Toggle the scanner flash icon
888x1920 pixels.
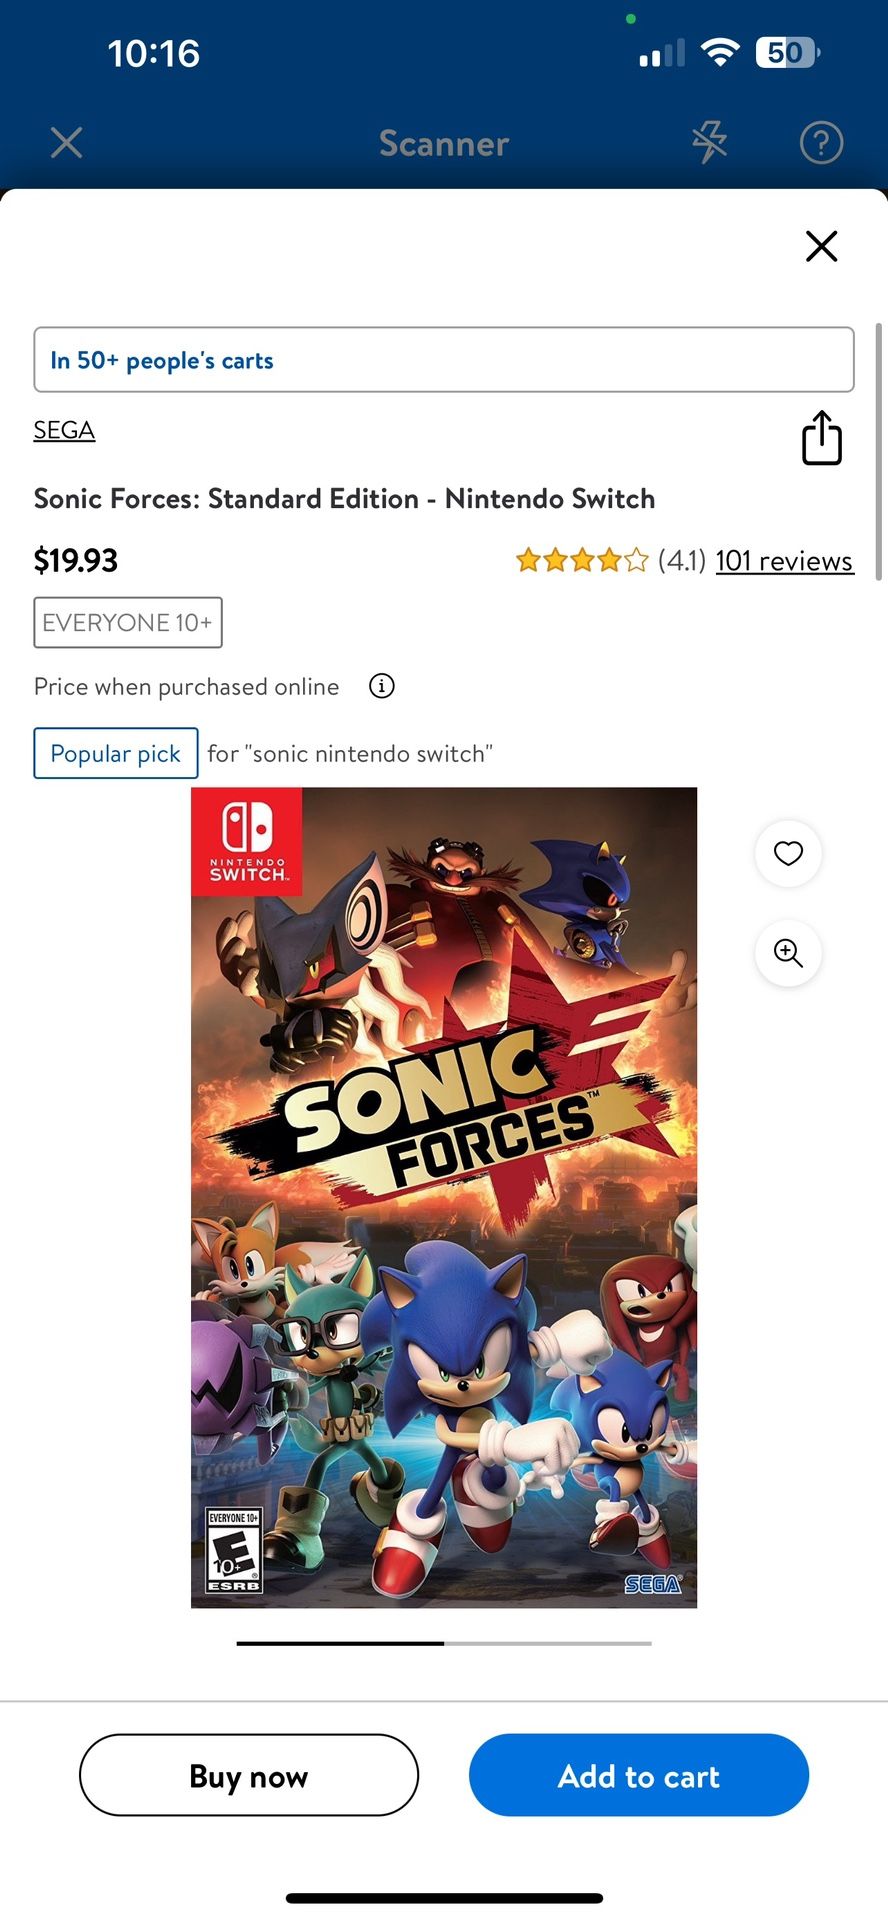(x=709, y=143)
